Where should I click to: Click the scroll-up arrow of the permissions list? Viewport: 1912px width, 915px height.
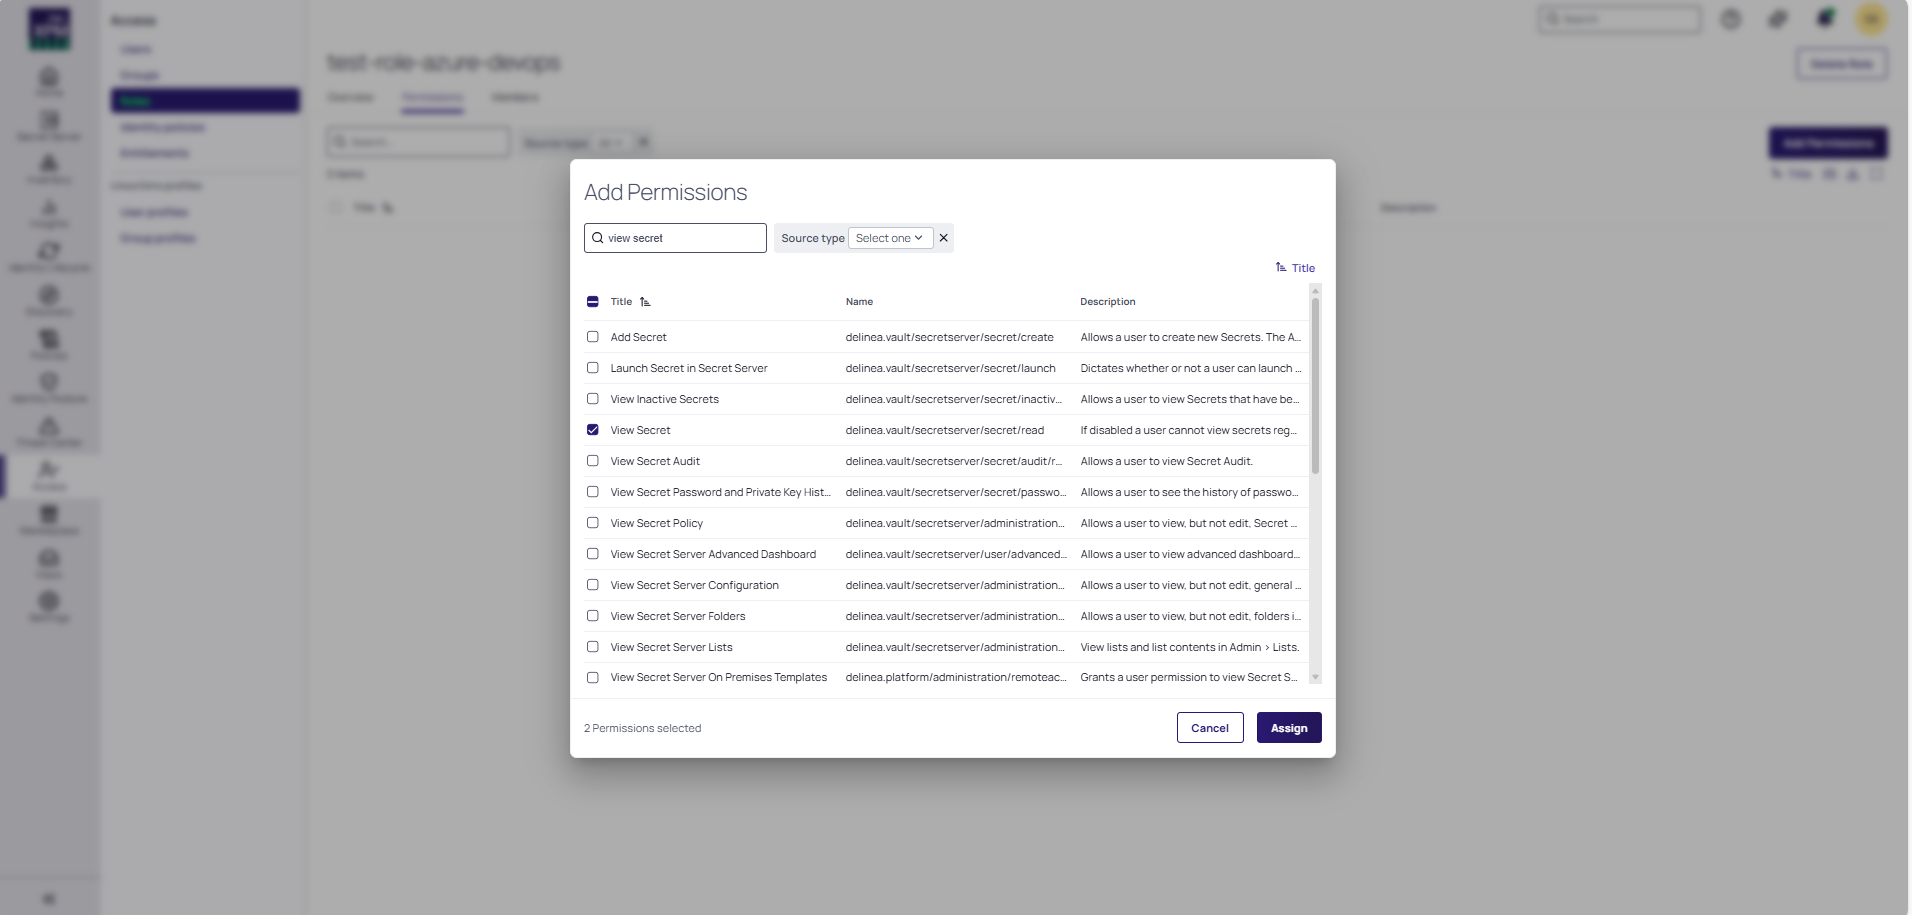(x=1315, y=291)
